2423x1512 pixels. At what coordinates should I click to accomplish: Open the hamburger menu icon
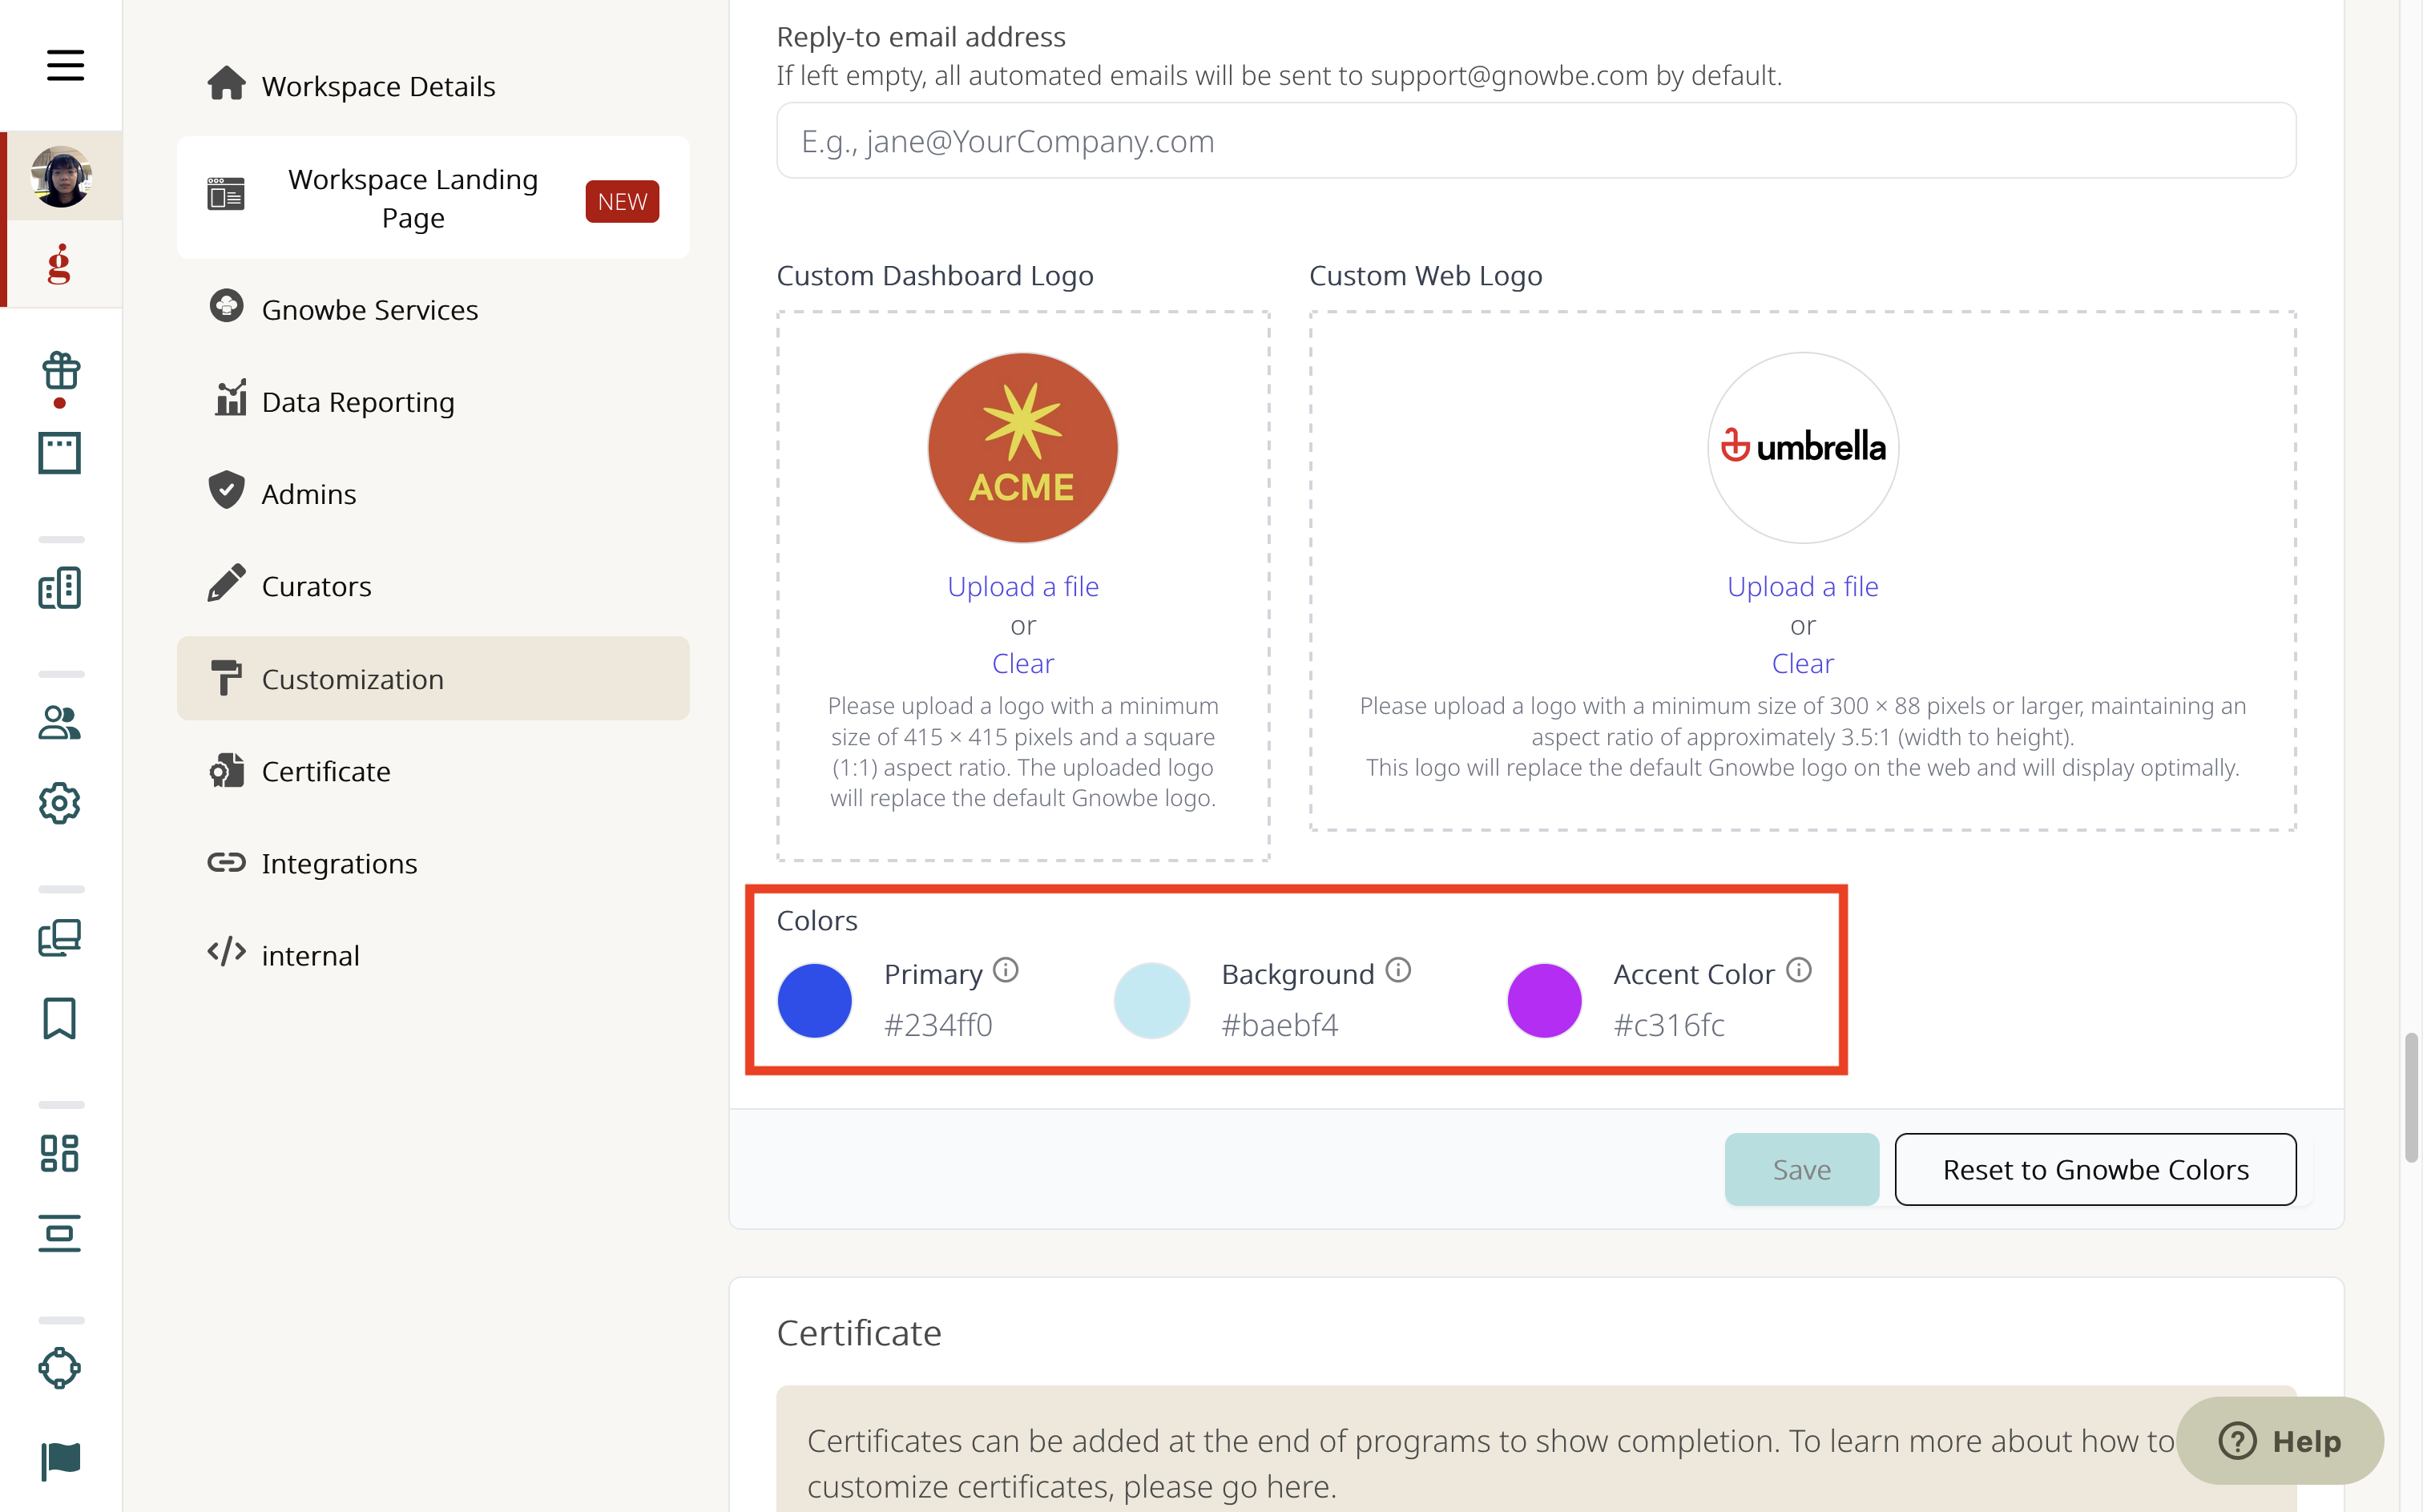(x=65, y=66)
